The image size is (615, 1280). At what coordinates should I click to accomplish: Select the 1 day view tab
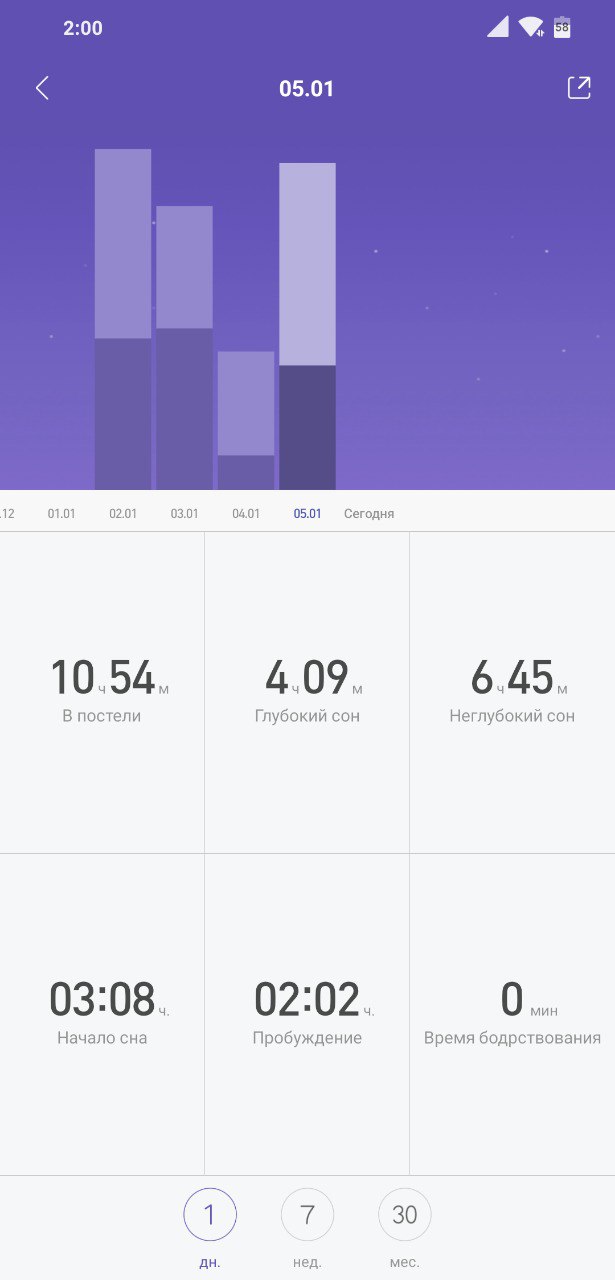pos(210,1215)
